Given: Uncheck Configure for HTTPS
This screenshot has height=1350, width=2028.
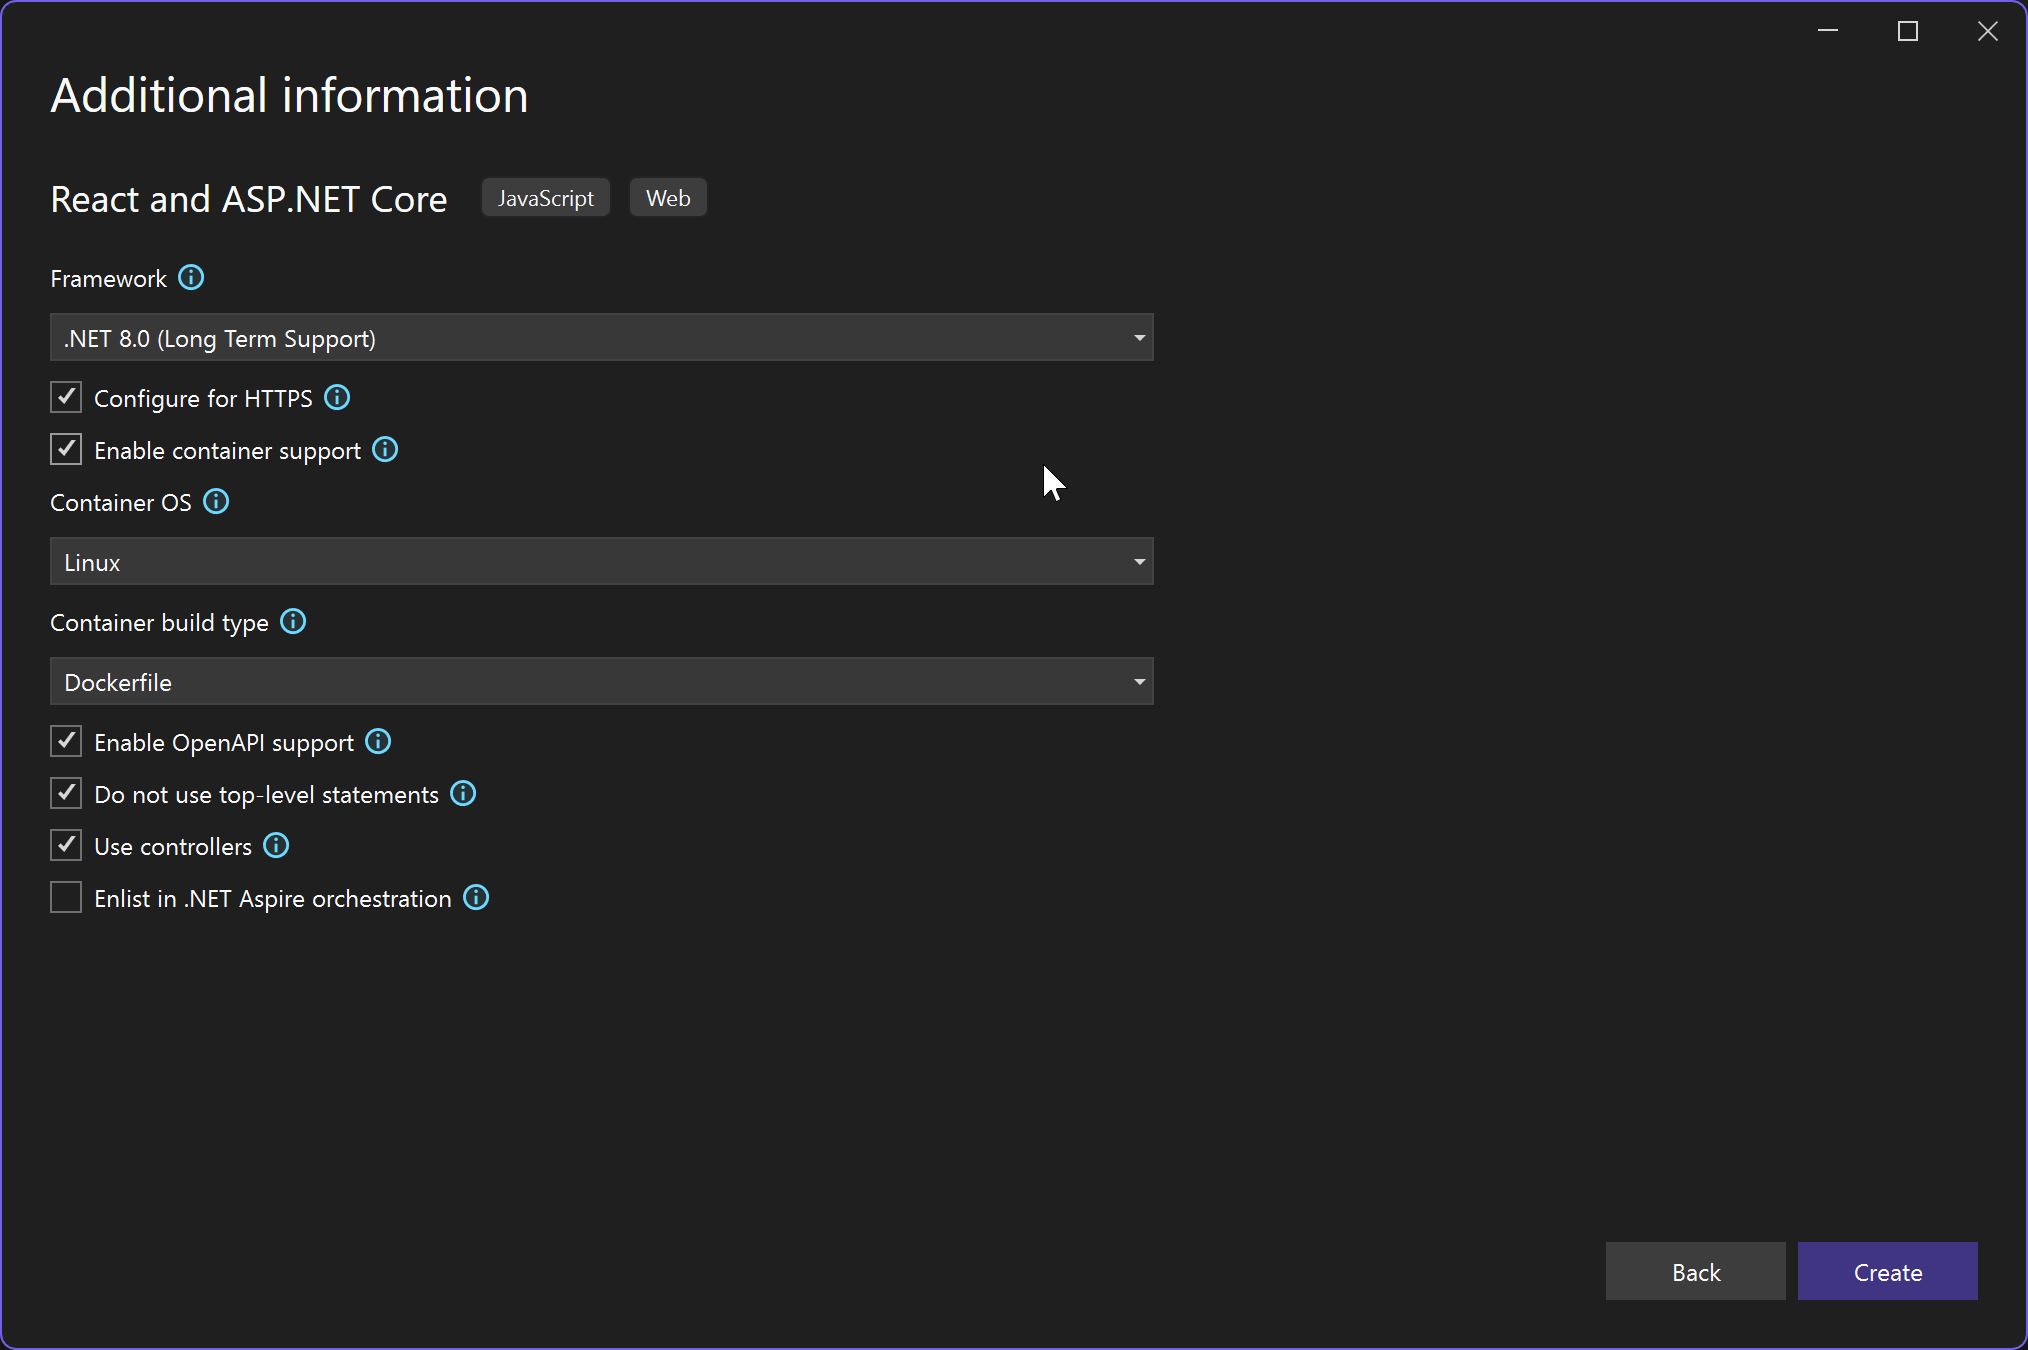Looking at the screenshot, I should pos(65,397).
